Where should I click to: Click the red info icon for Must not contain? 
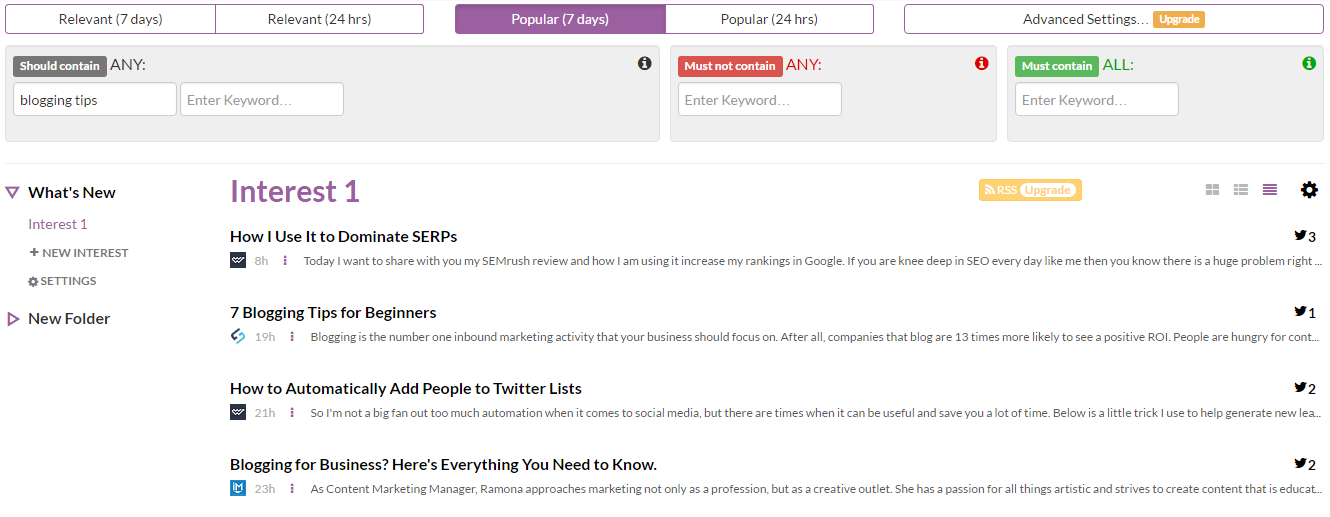pyautogui.click(x=981, y=63)
